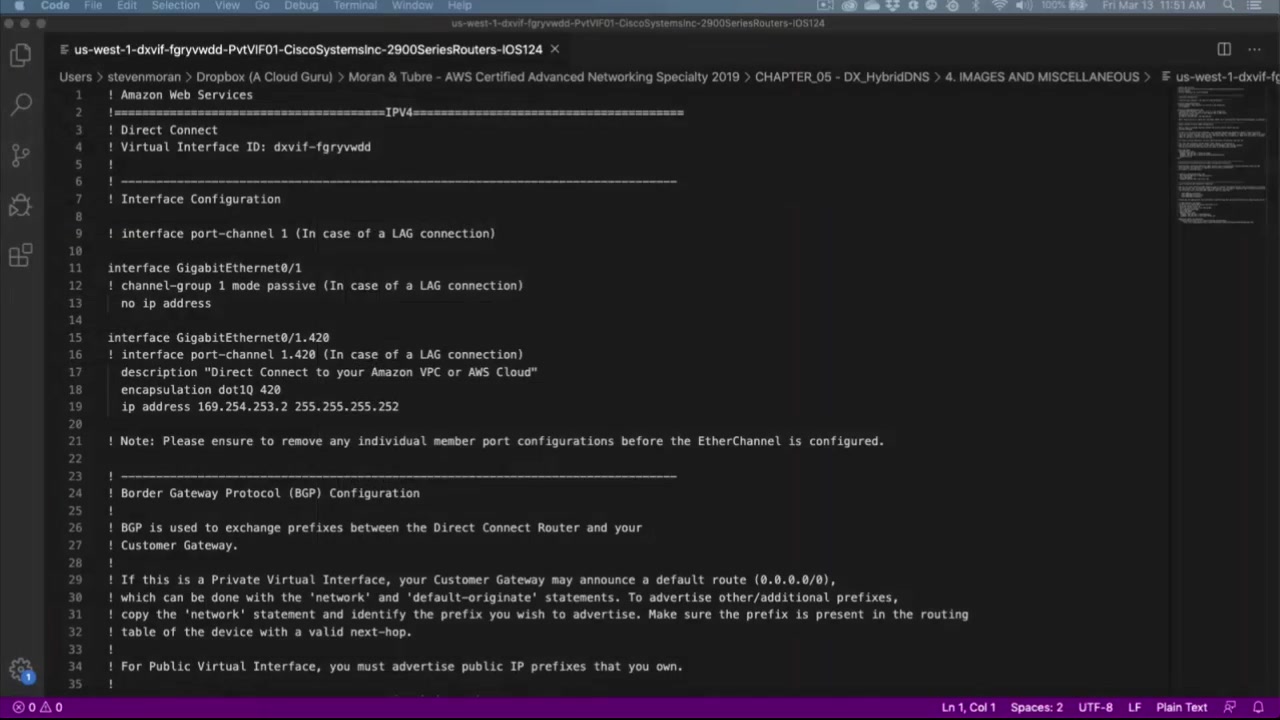Open the View menu
The image size is (1280, 720).
tap(227, 6)
